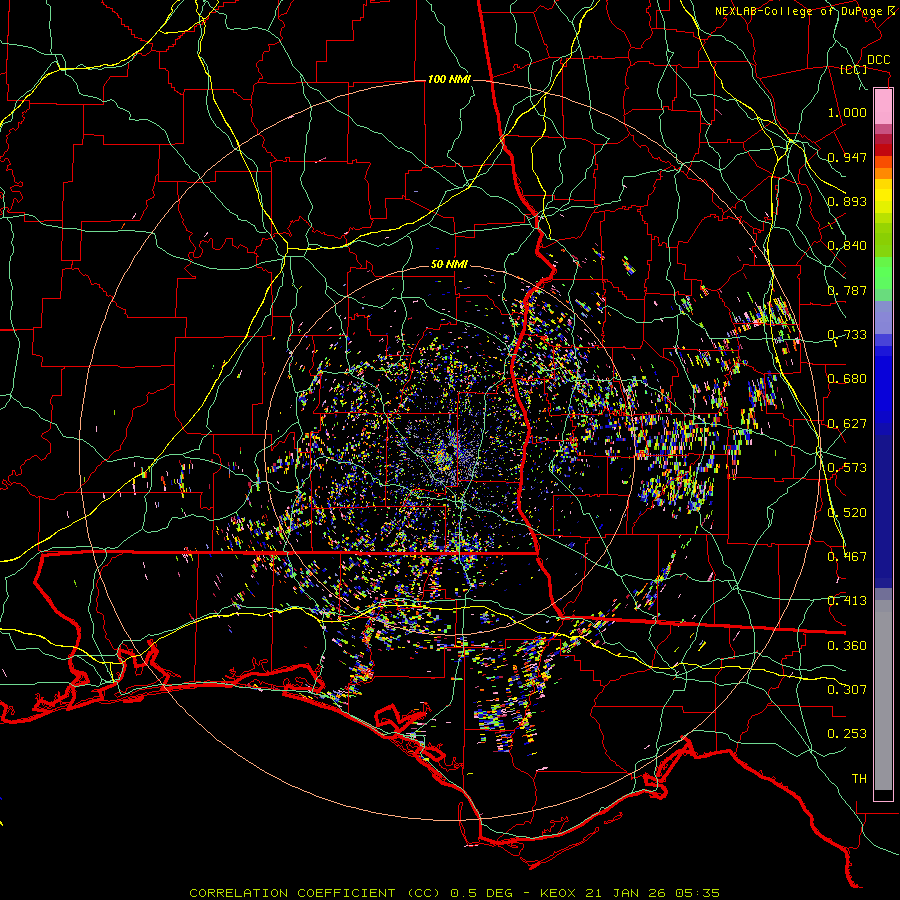The width and height of the screenshot is (900, 900).
Task: Click the 0.253 scale value
Action: pos(847,734)
